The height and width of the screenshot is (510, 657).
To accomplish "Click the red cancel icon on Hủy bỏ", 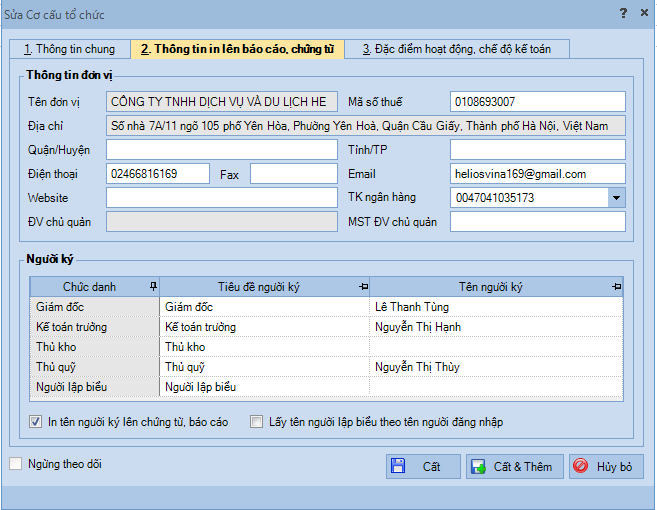I will (x=580, y=466).
